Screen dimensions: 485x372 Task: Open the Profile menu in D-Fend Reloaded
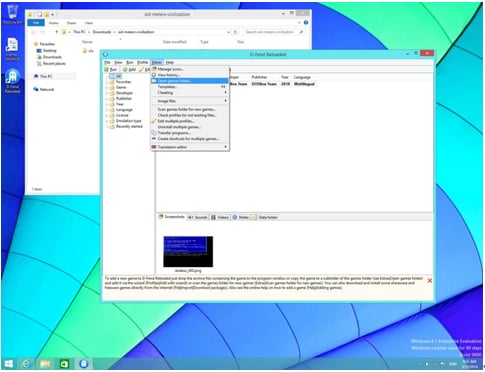click(143, 62)
